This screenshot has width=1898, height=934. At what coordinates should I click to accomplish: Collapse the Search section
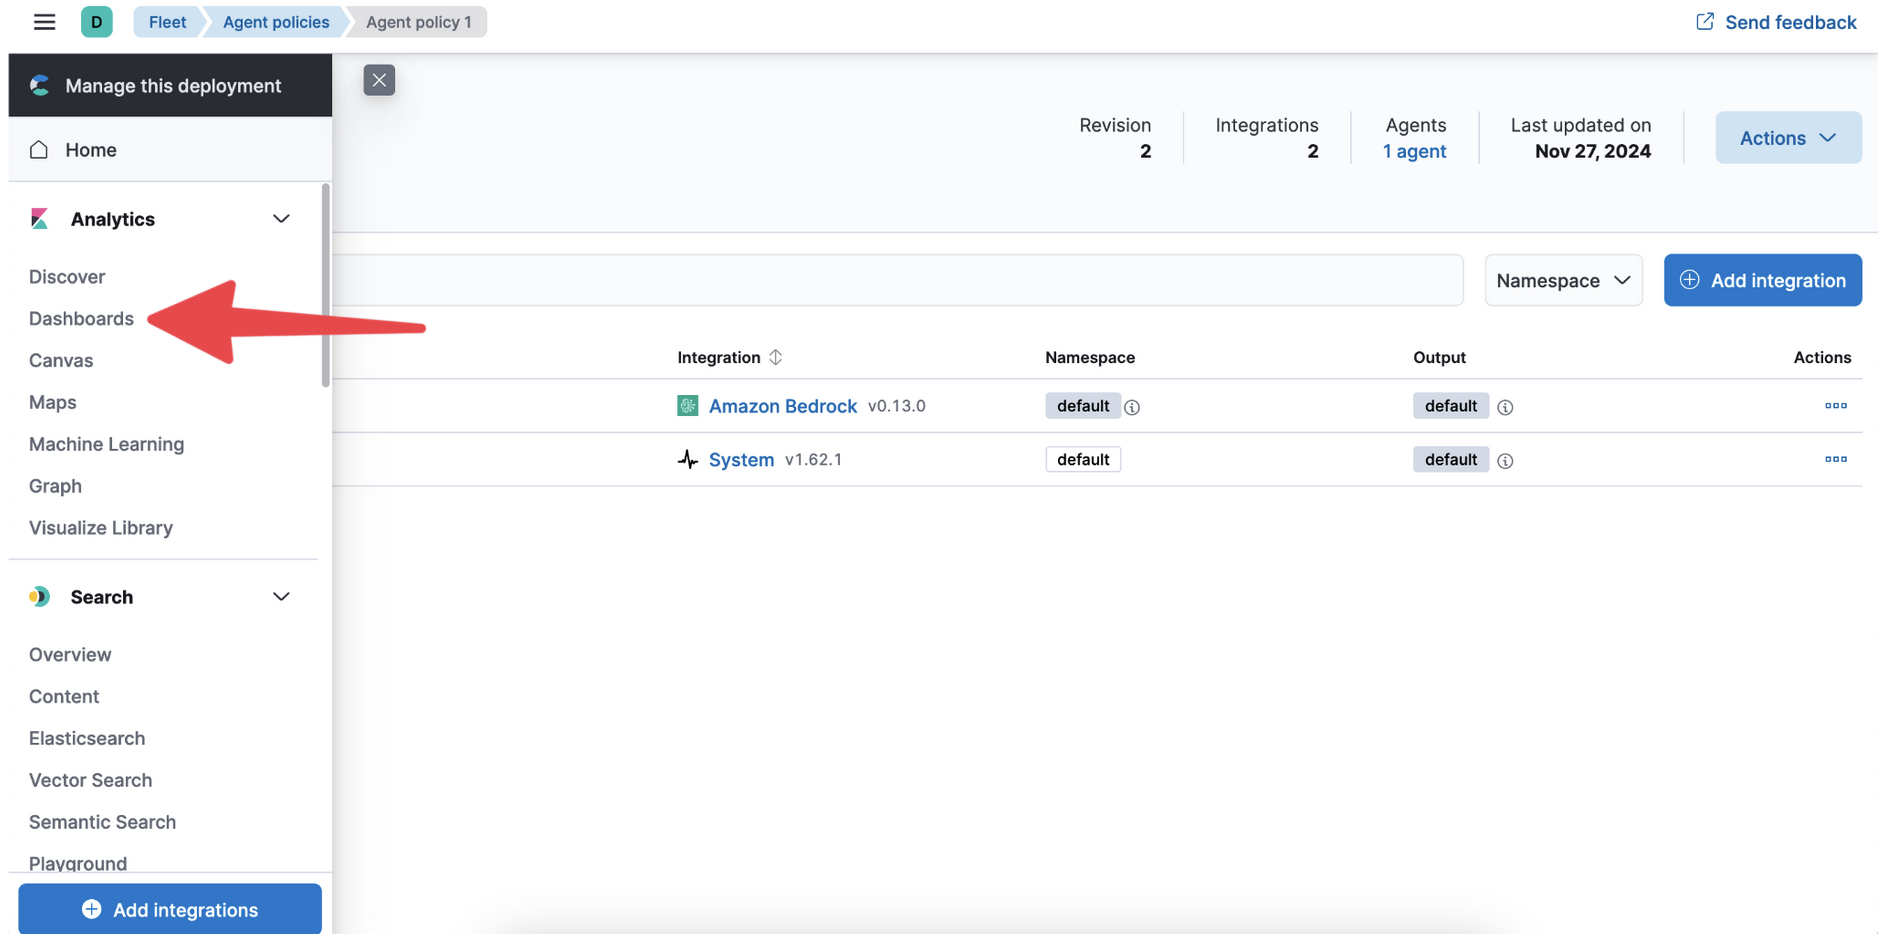[x=281, y=597]
